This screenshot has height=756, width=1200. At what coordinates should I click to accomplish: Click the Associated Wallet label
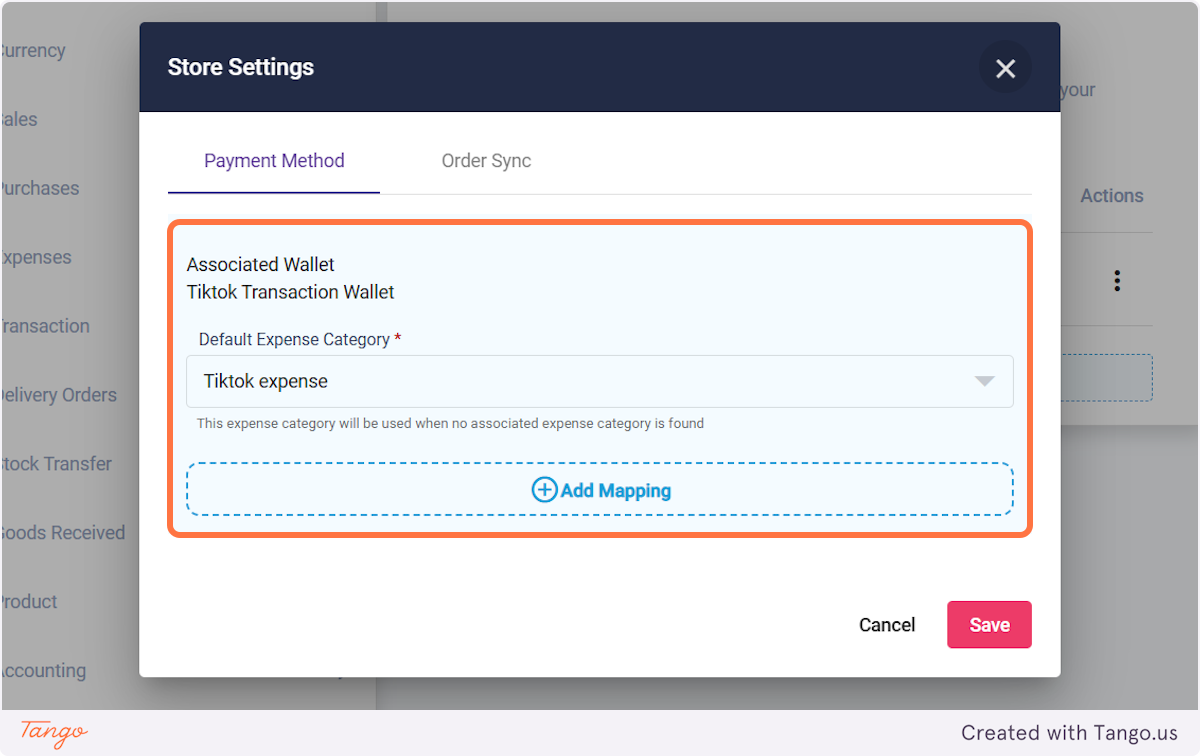tap(260, 265)
